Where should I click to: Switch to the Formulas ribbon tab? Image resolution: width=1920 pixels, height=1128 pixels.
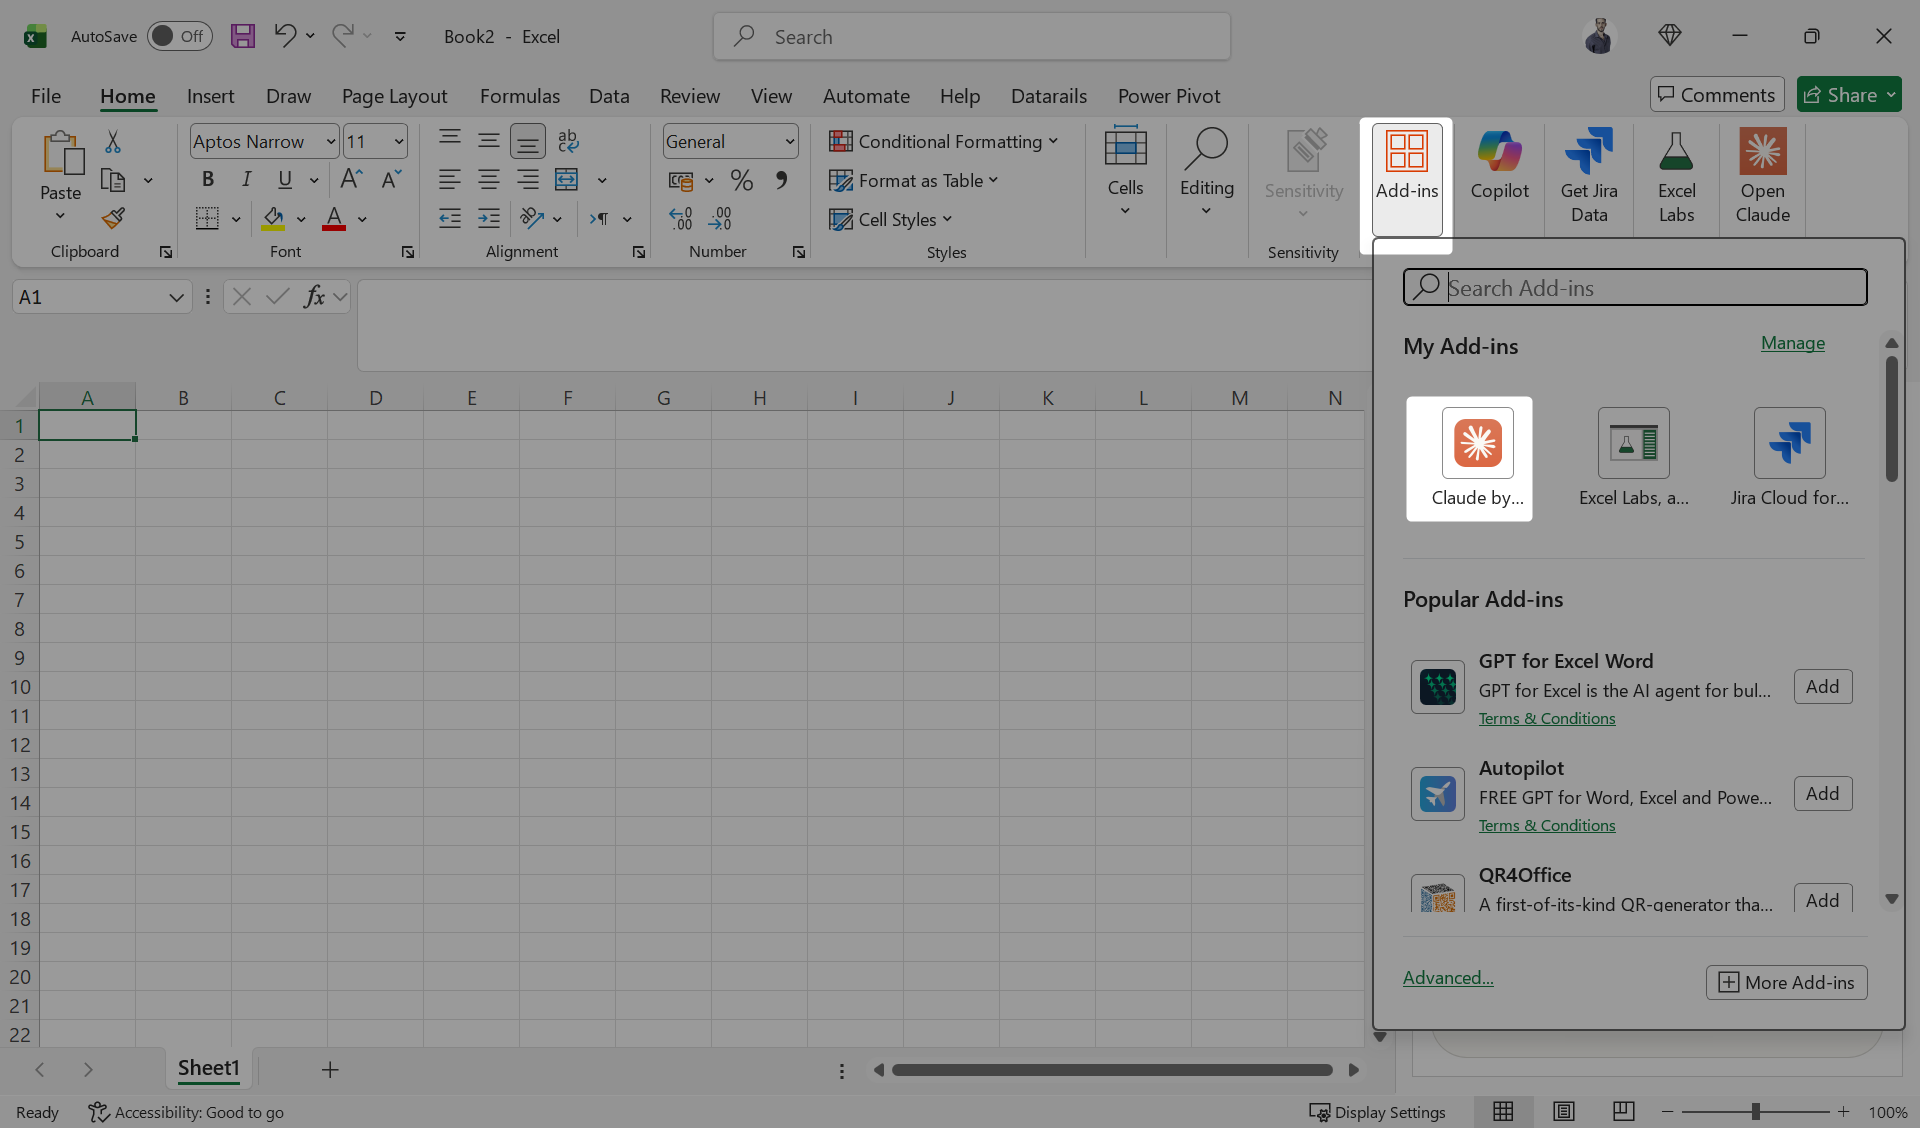click(x=519, y=96)
